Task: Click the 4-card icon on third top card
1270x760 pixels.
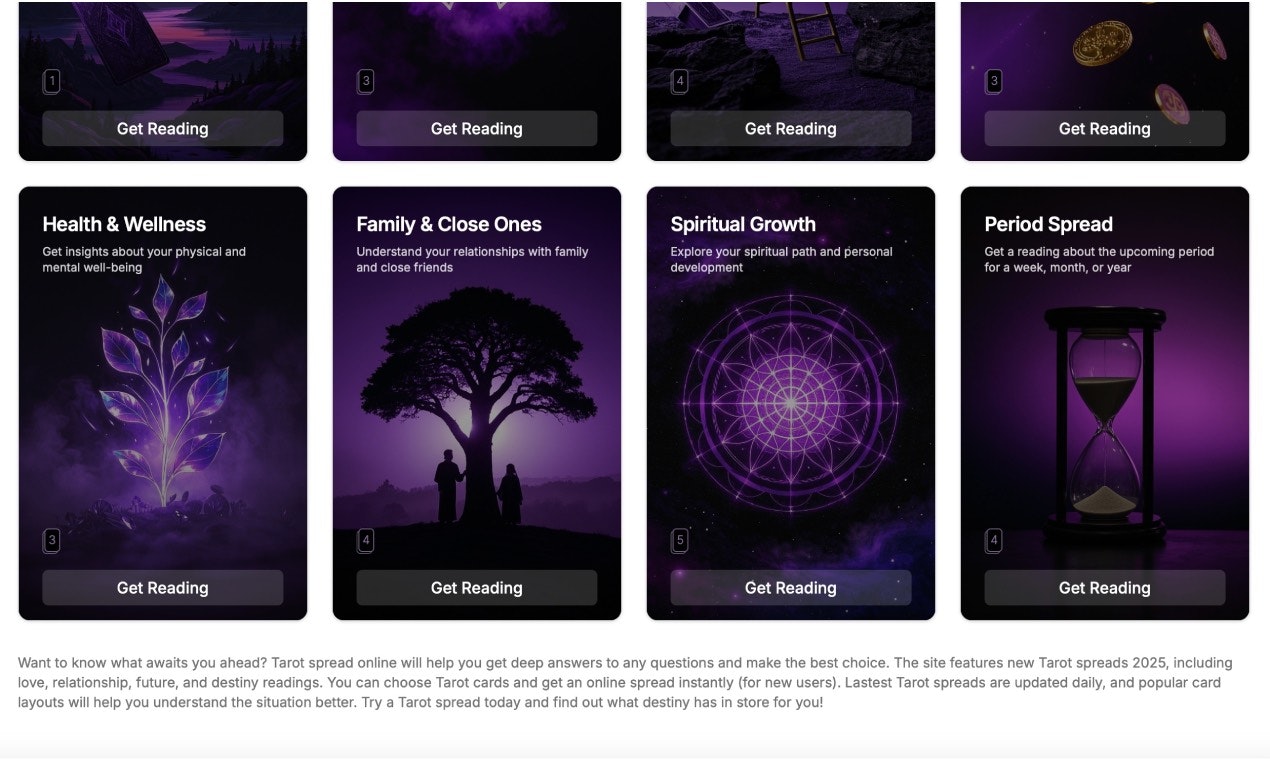Action: tap(680, 81)
